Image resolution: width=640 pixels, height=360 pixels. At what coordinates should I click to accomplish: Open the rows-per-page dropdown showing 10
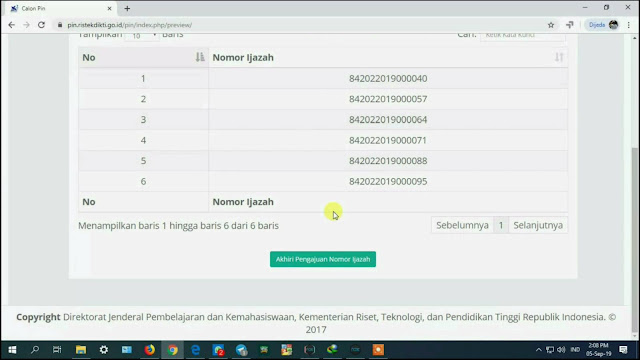tap(142, 36)
